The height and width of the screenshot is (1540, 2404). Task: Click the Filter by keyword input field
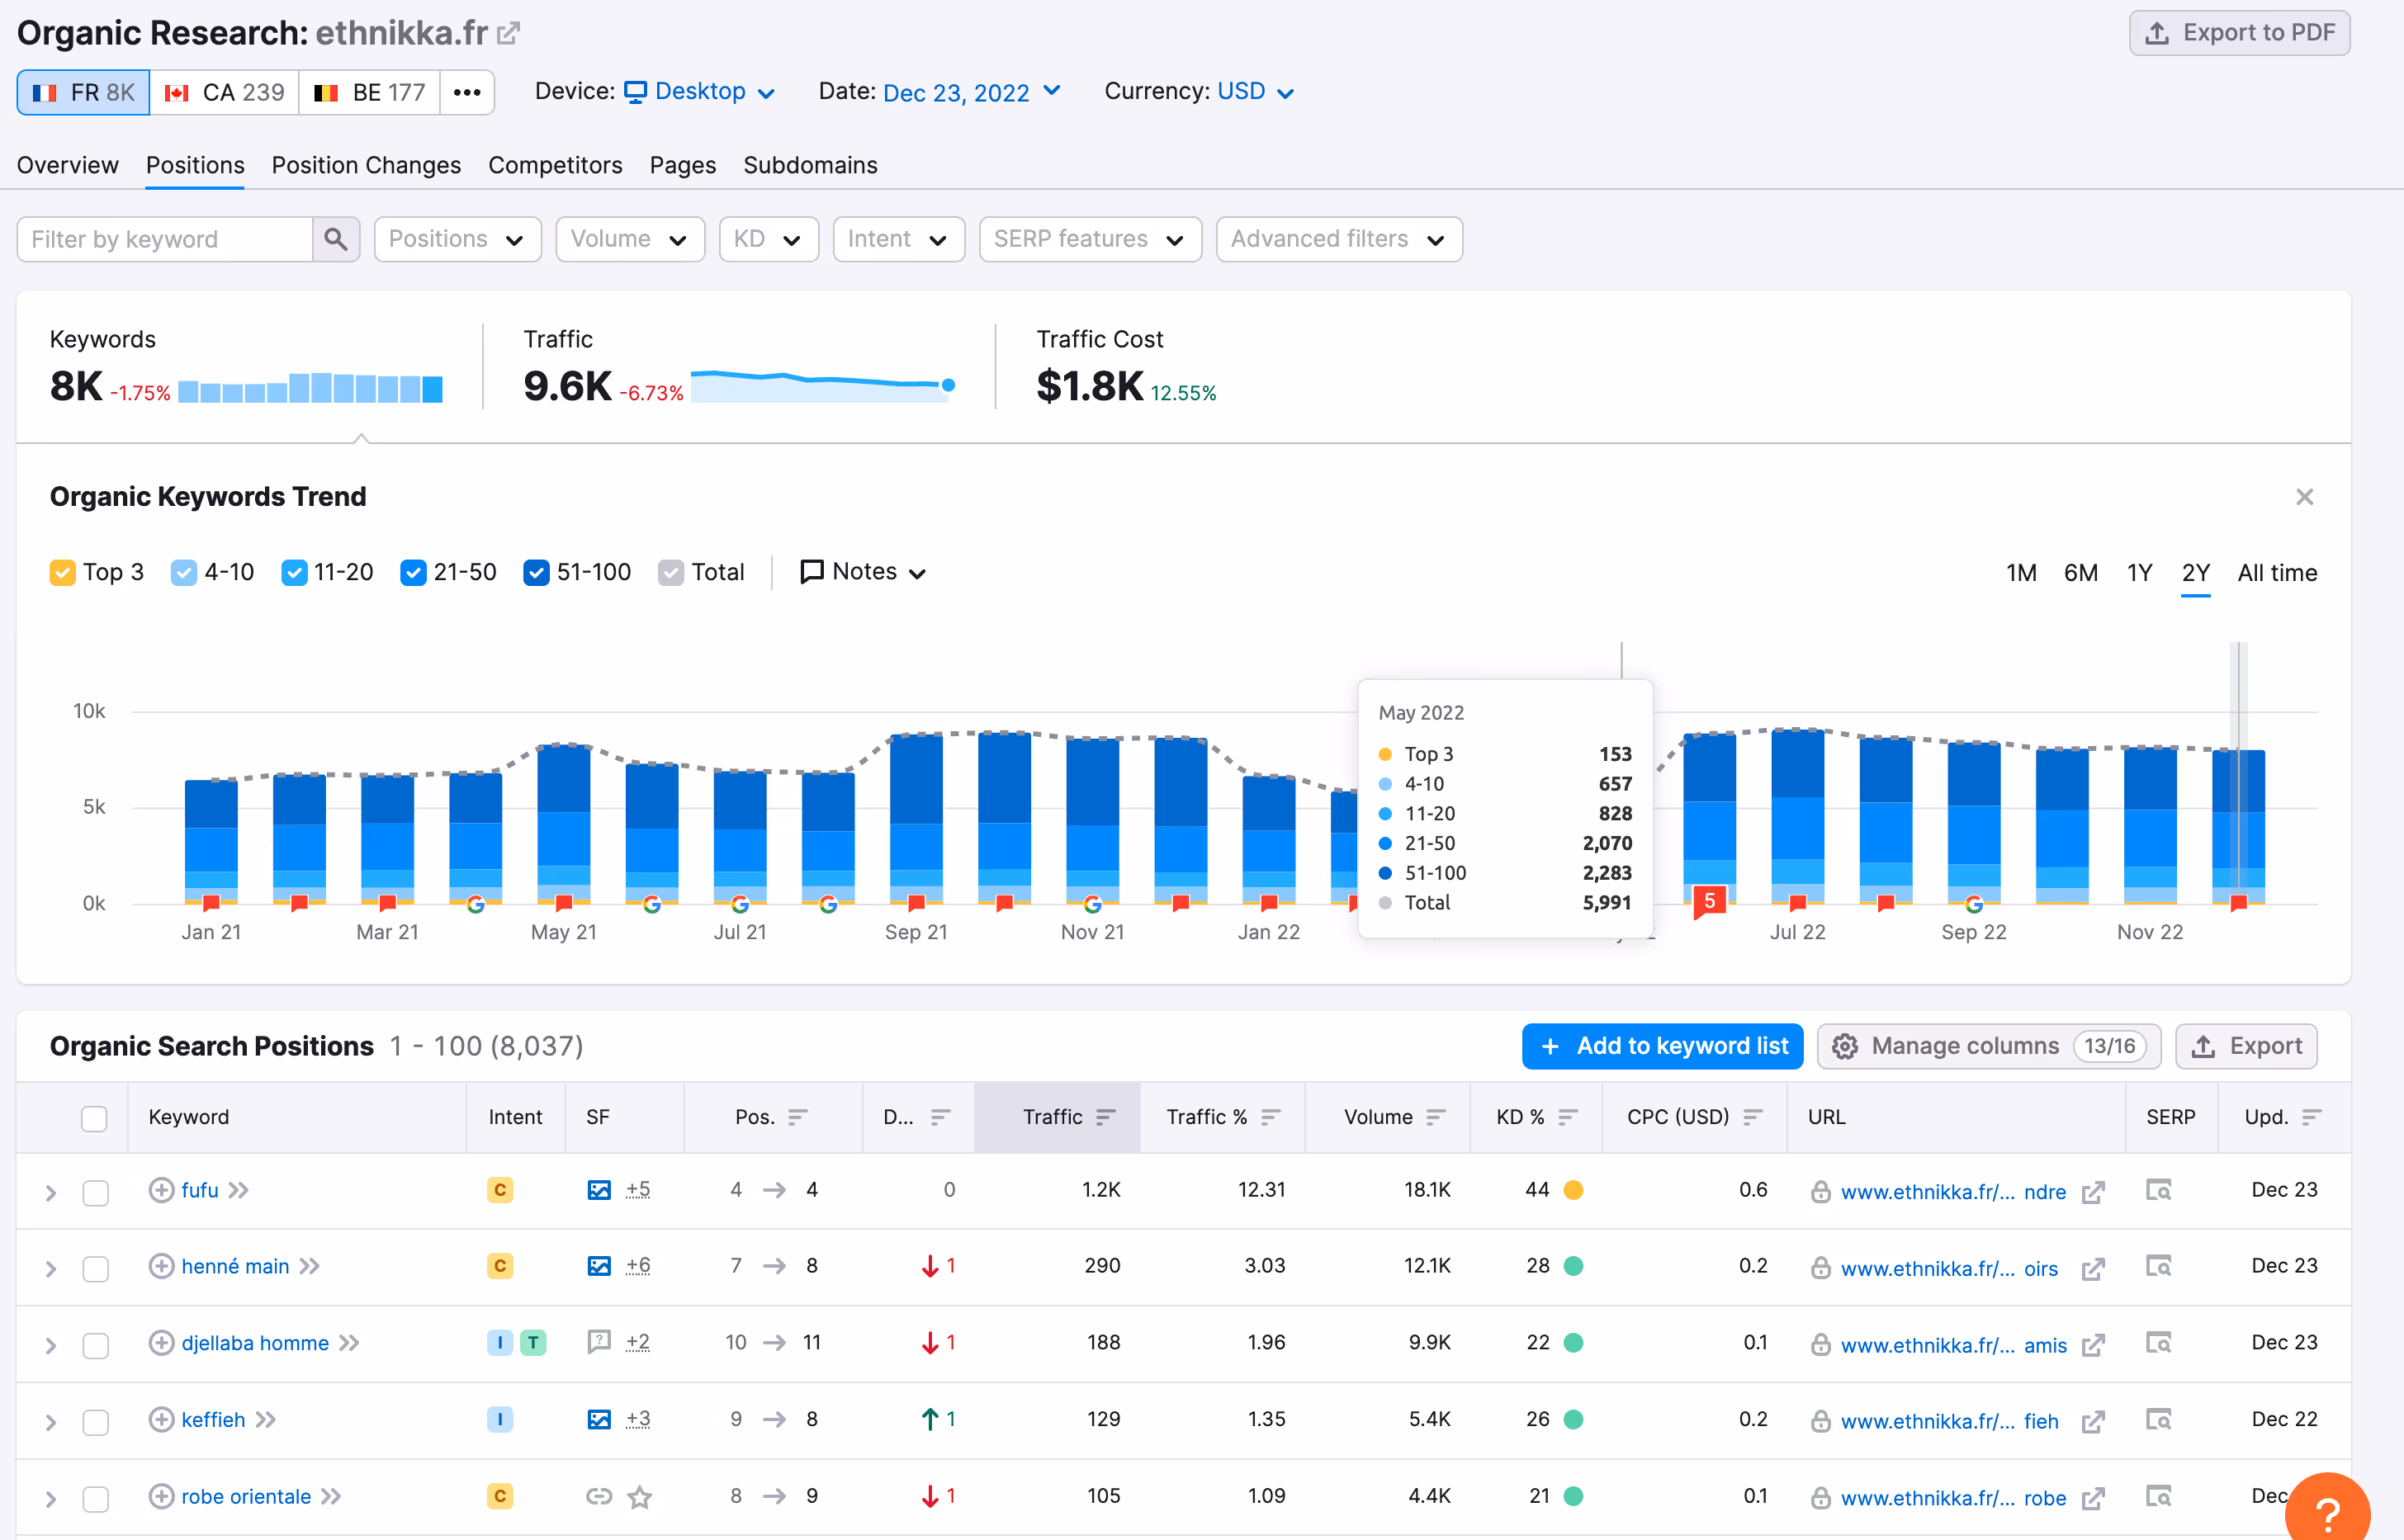(165, 239)
